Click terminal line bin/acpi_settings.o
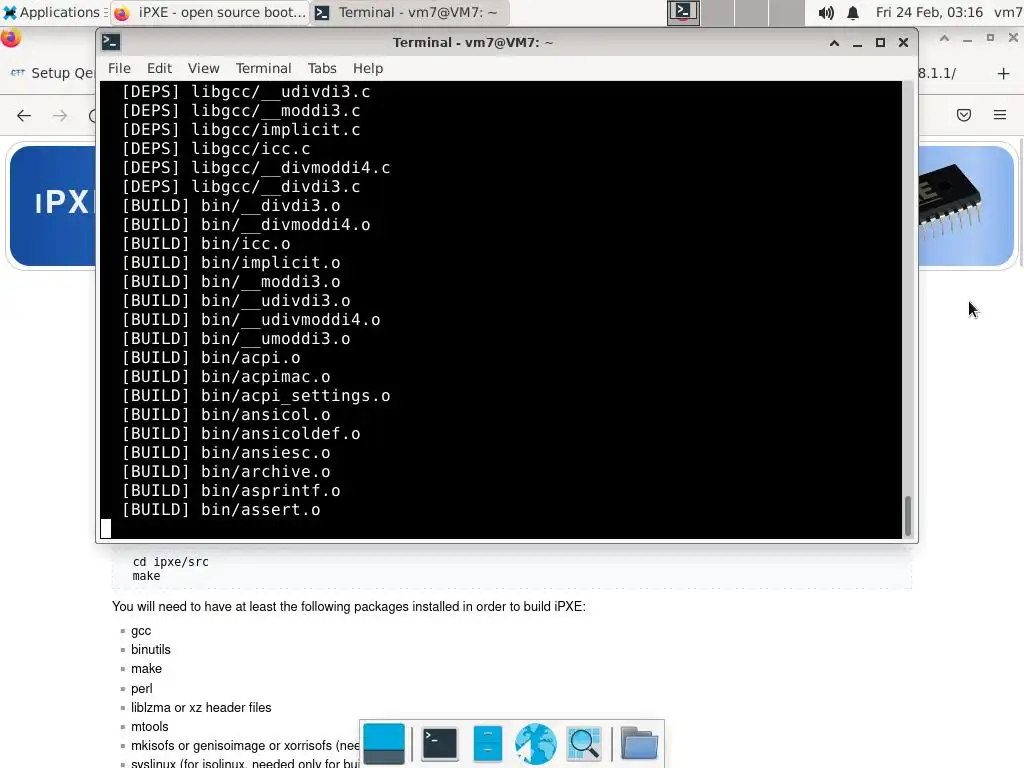The width and height of the screenshot is (1024, 768). [x=256, y=396]
